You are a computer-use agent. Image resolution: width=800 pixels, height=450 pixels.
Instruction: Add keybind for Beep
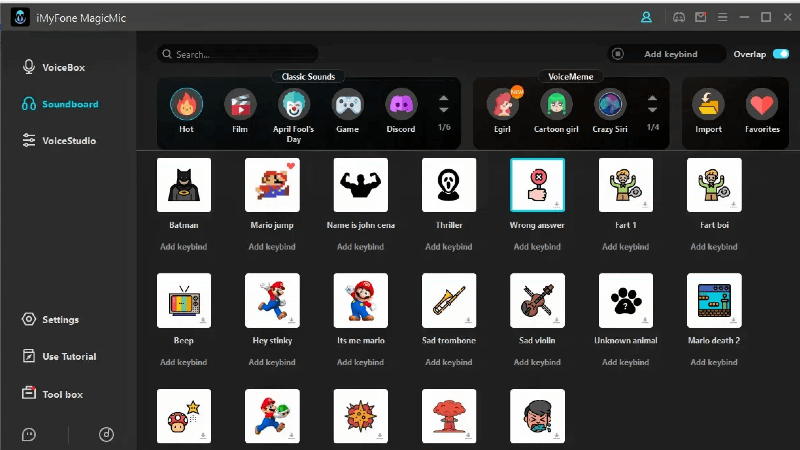tap(184, 362)
